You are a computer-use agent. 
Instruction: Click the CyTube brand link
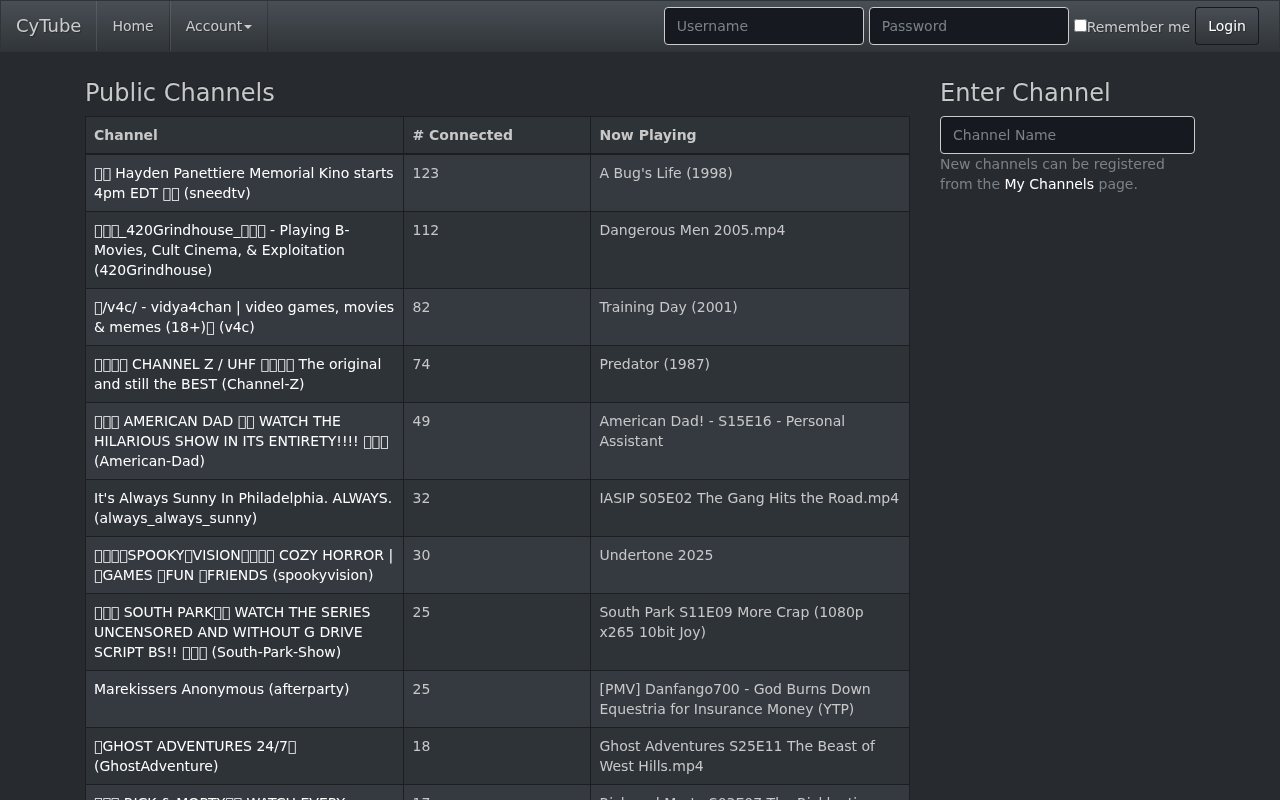point(48,26)
